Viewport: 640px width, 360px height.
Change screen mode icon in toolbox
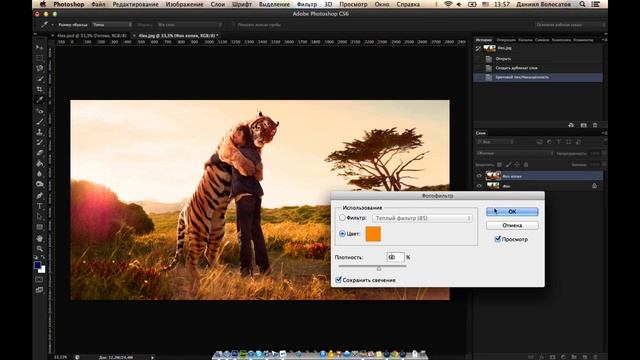point(40,290)
